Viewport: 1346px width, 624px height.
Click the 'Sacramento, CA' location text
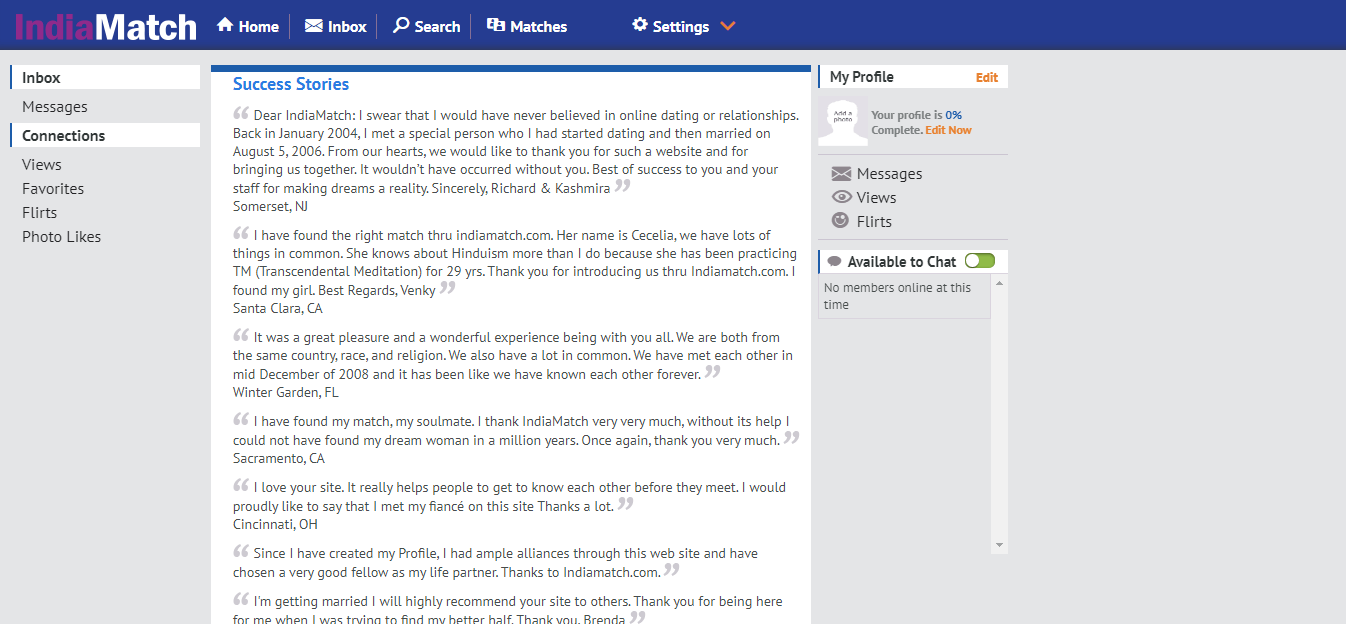279,459
